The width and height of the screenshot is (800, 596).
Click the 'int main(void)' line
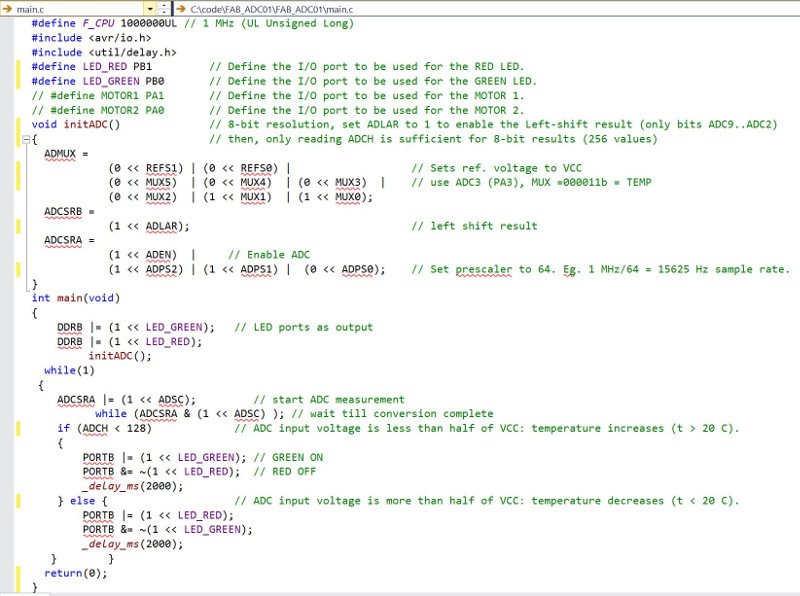[76, 298]
